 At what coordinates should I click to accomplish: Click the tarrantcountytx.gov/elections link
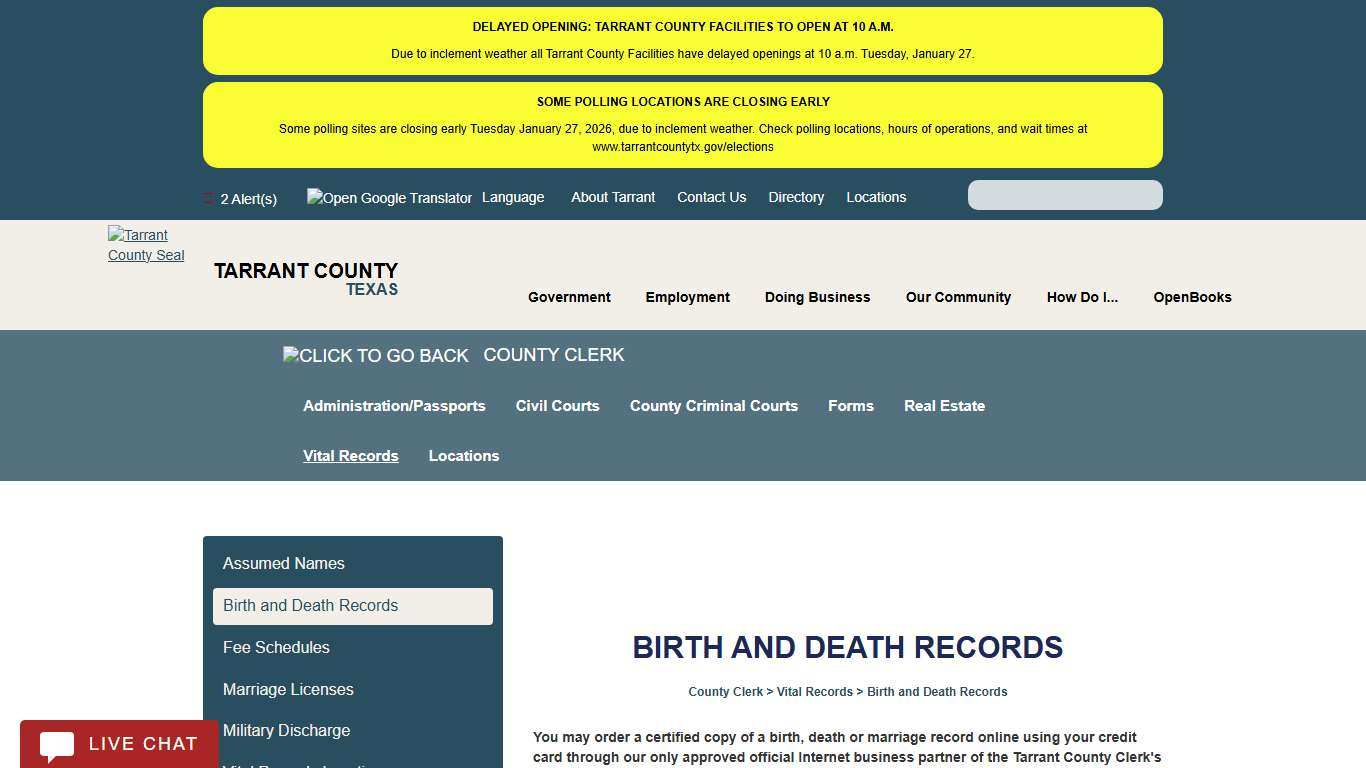point(683,146)
